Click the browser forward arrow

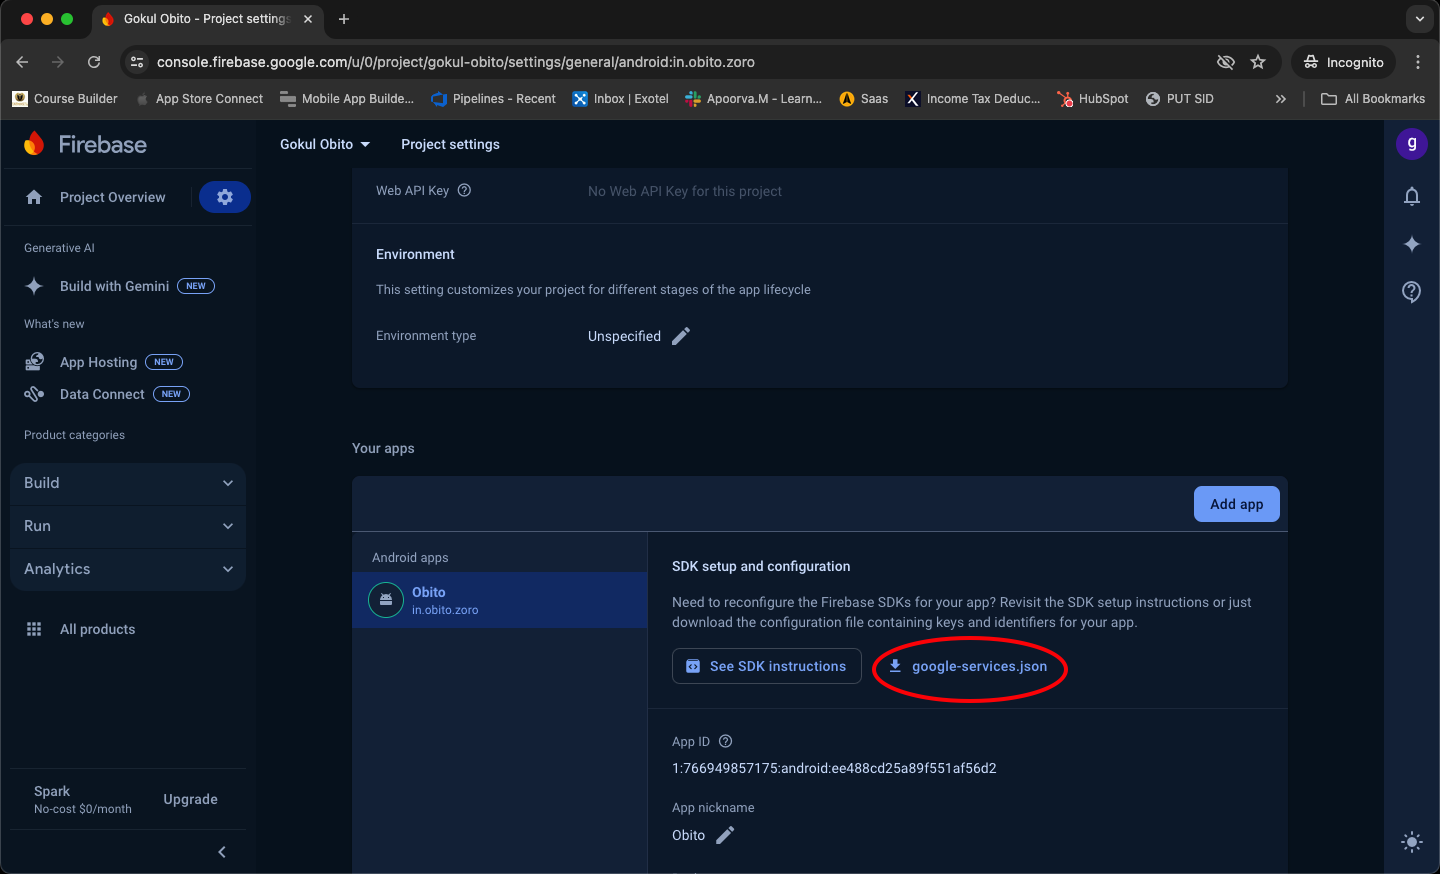coord(58,62)
